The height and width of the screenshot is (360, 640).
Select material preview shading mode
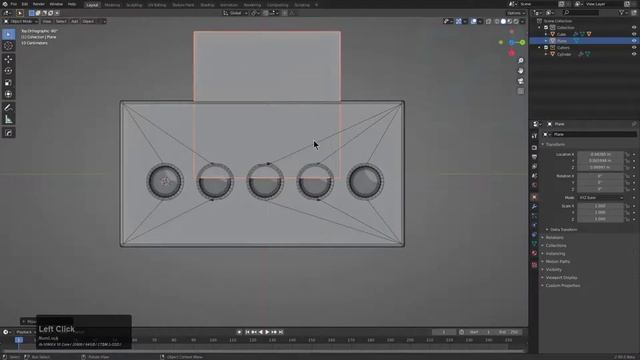[x=510, y=21]
